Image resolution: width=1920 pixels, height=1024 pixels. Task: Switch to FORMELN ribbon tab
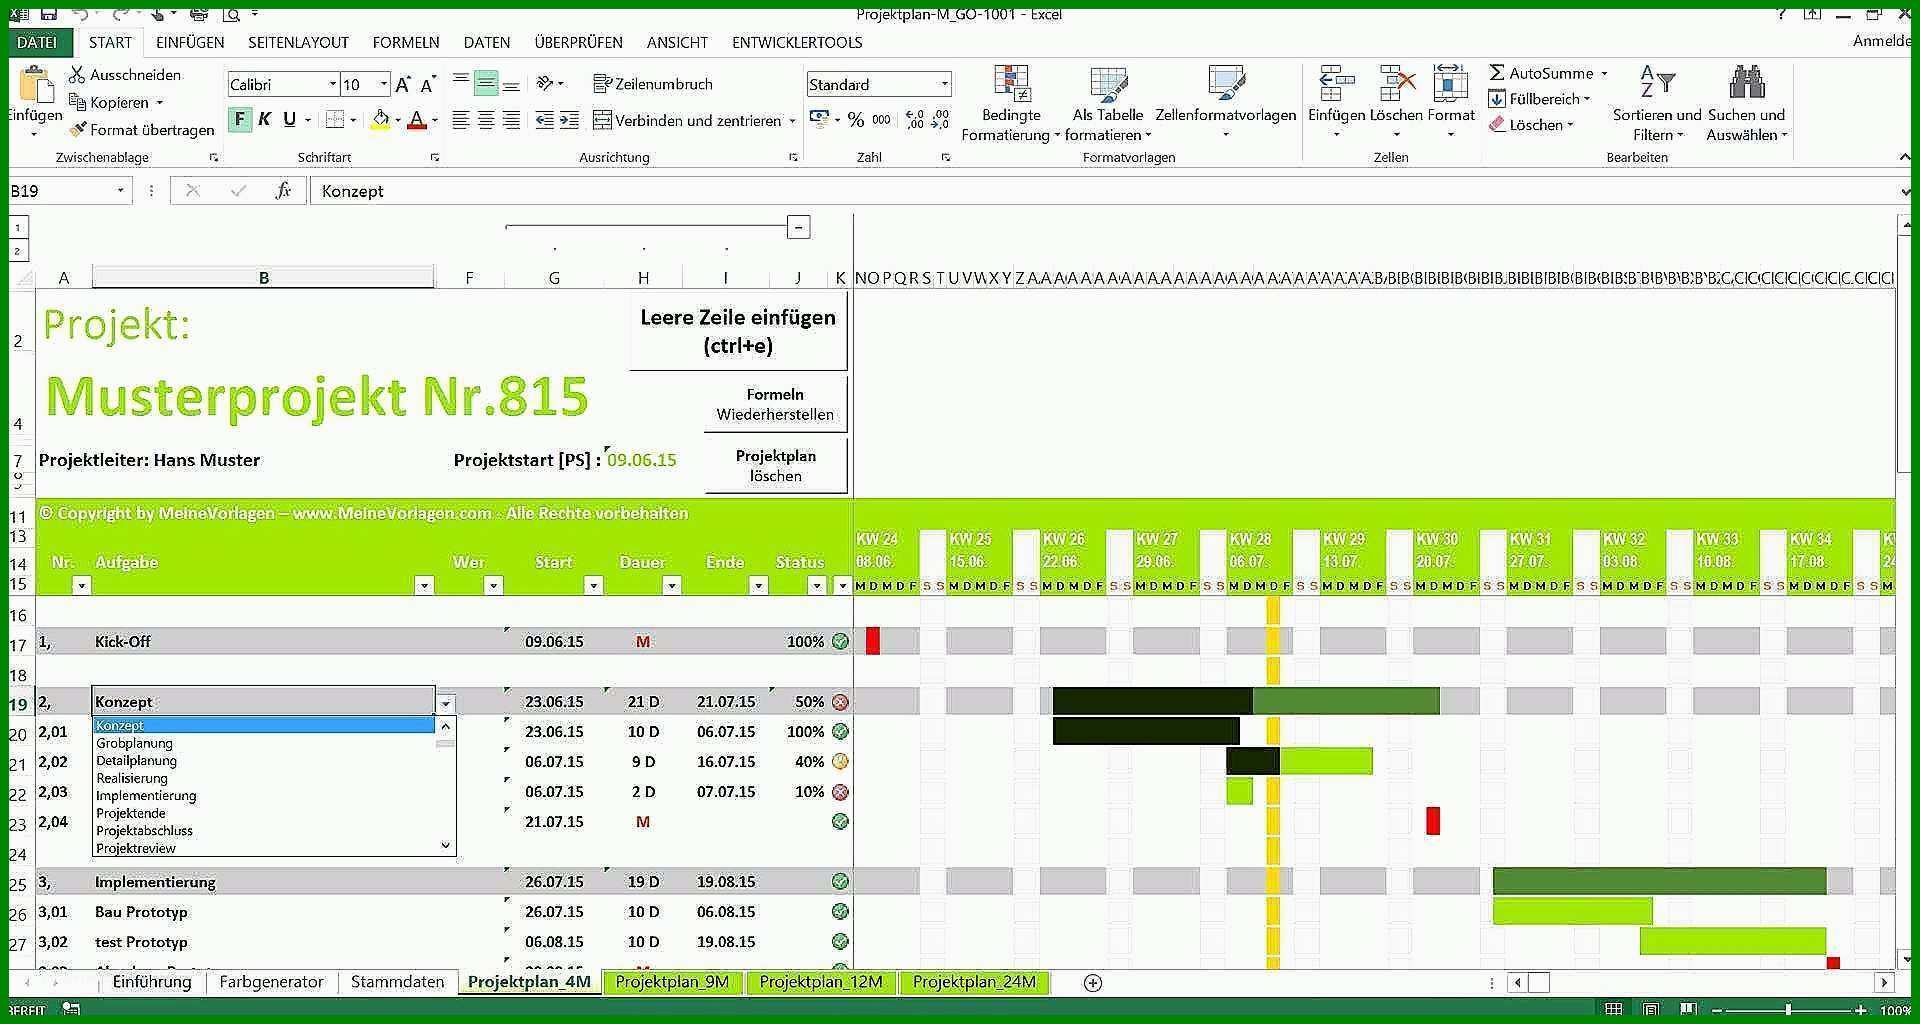click(406, 42)
